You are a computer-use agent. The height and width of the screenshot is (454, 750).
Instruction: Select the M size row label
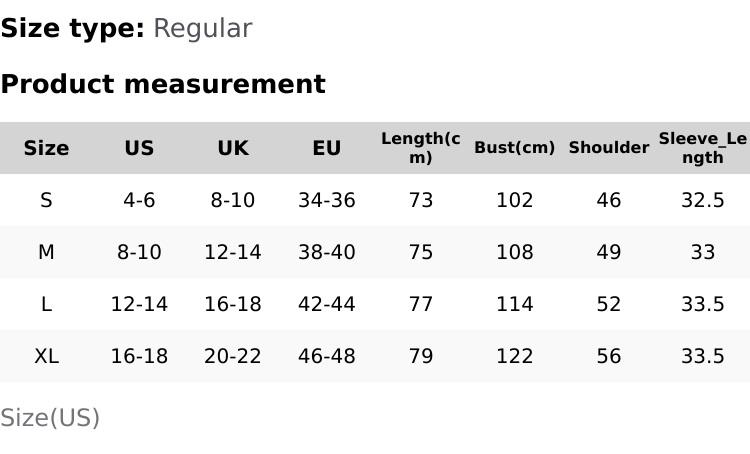46,252
